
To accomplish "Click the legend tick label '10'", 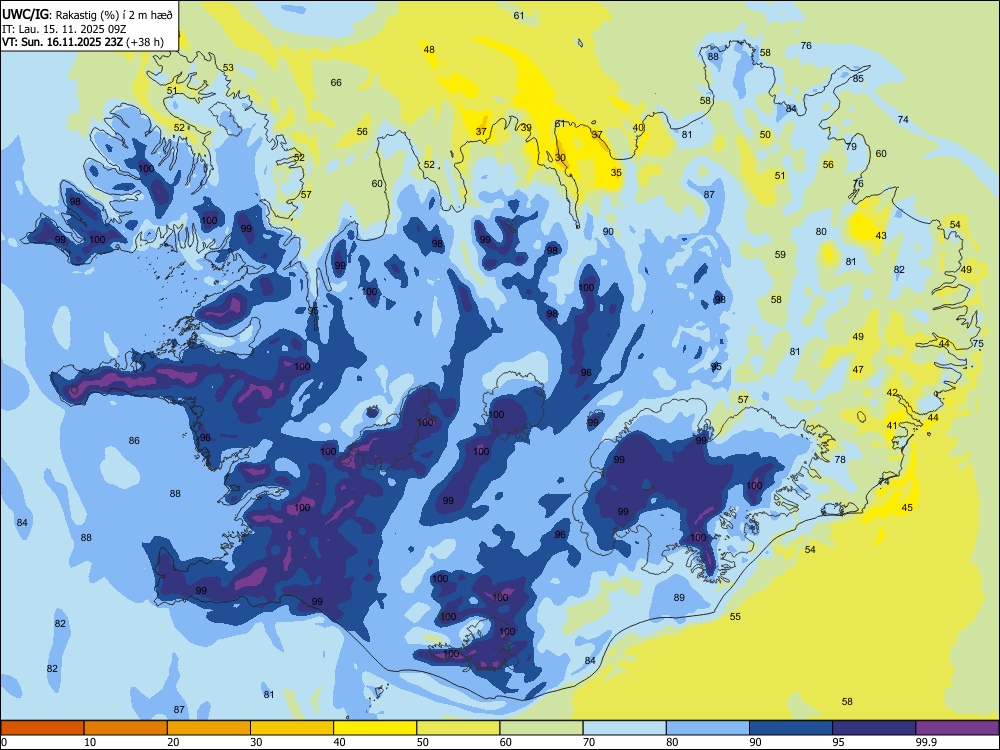I will pos(90,742).
